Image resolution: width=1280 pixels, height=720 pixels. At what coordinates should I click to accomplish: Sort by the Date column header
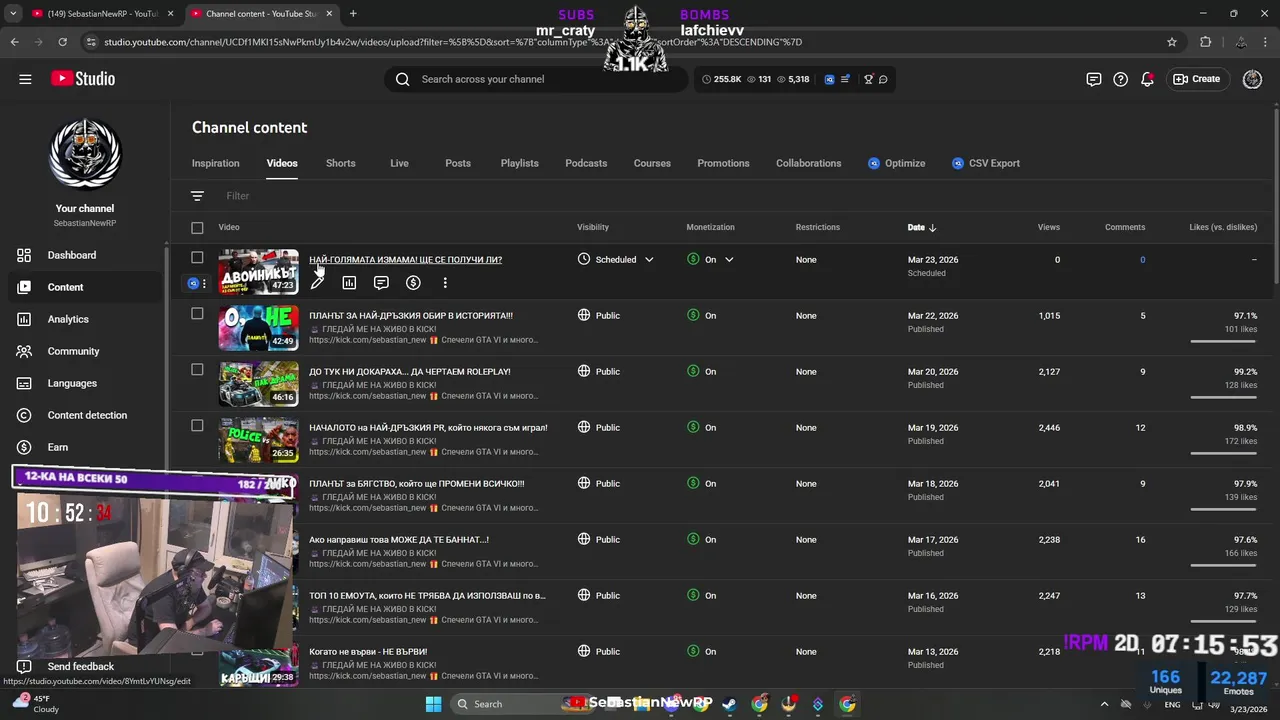pyautogui.click(x=922, y=228)
